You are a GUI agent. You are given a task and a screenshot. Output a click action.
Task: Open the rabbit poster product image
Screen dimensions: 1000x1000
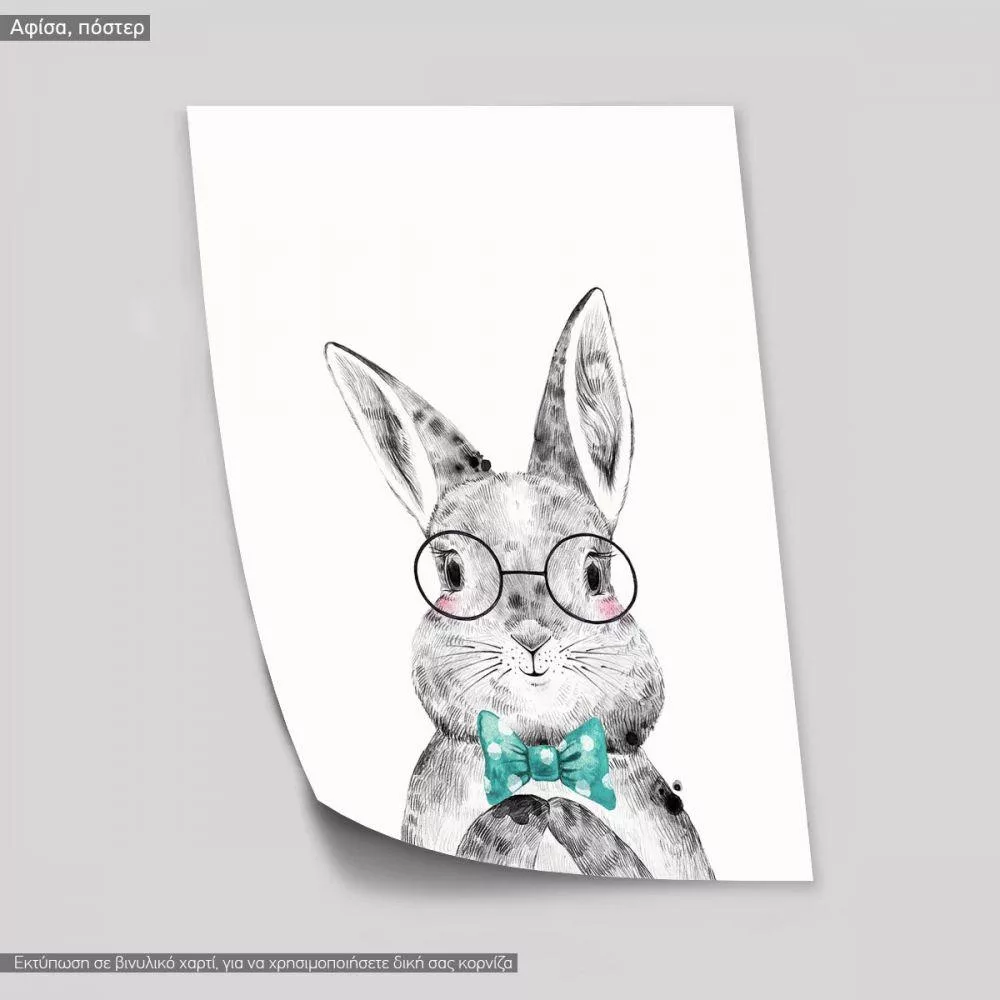(500, 500)
